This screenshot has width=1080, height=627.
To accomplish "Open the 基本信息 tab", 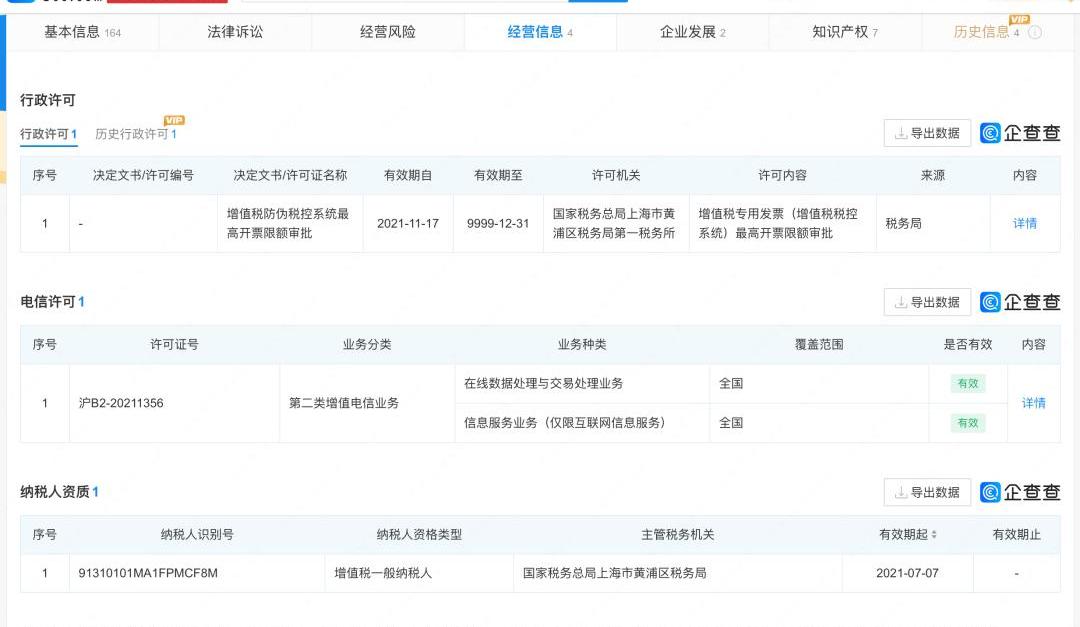I will (x=82, y=32).
